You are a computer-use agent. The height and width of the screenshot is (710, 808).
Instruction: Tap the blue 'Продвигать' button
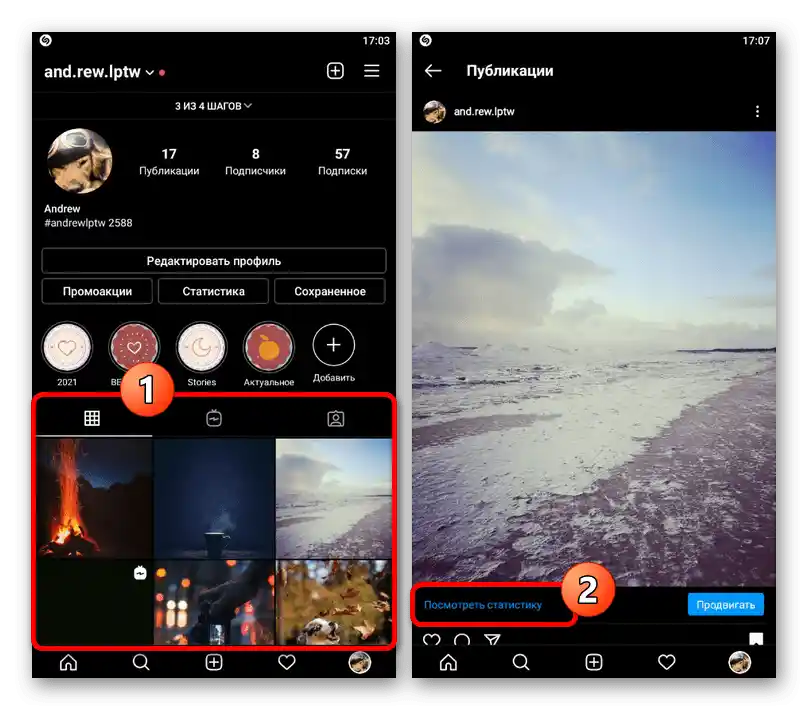click(726, 604)
